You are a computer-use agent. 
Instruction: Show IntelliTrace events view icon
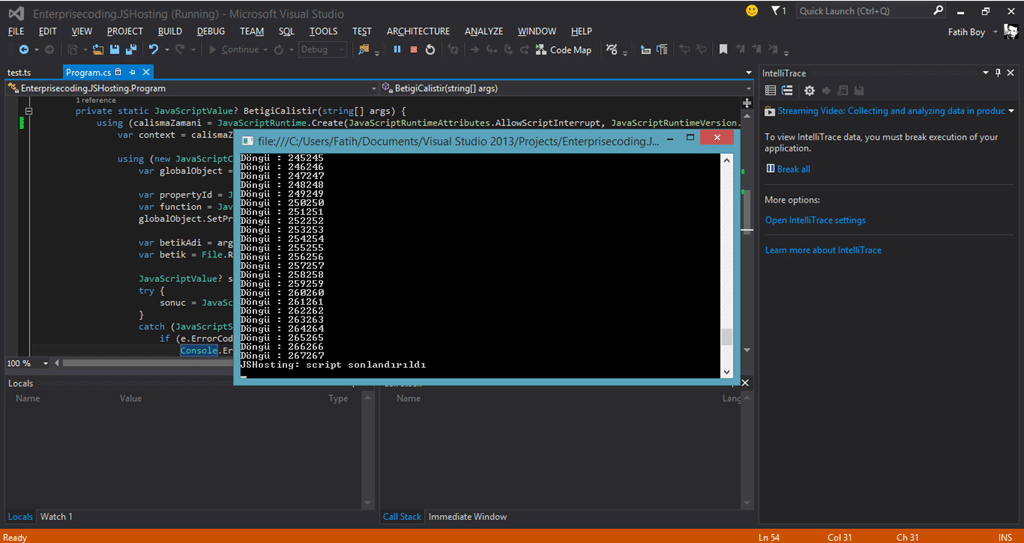pyautogui.click(x=771, y=91)
